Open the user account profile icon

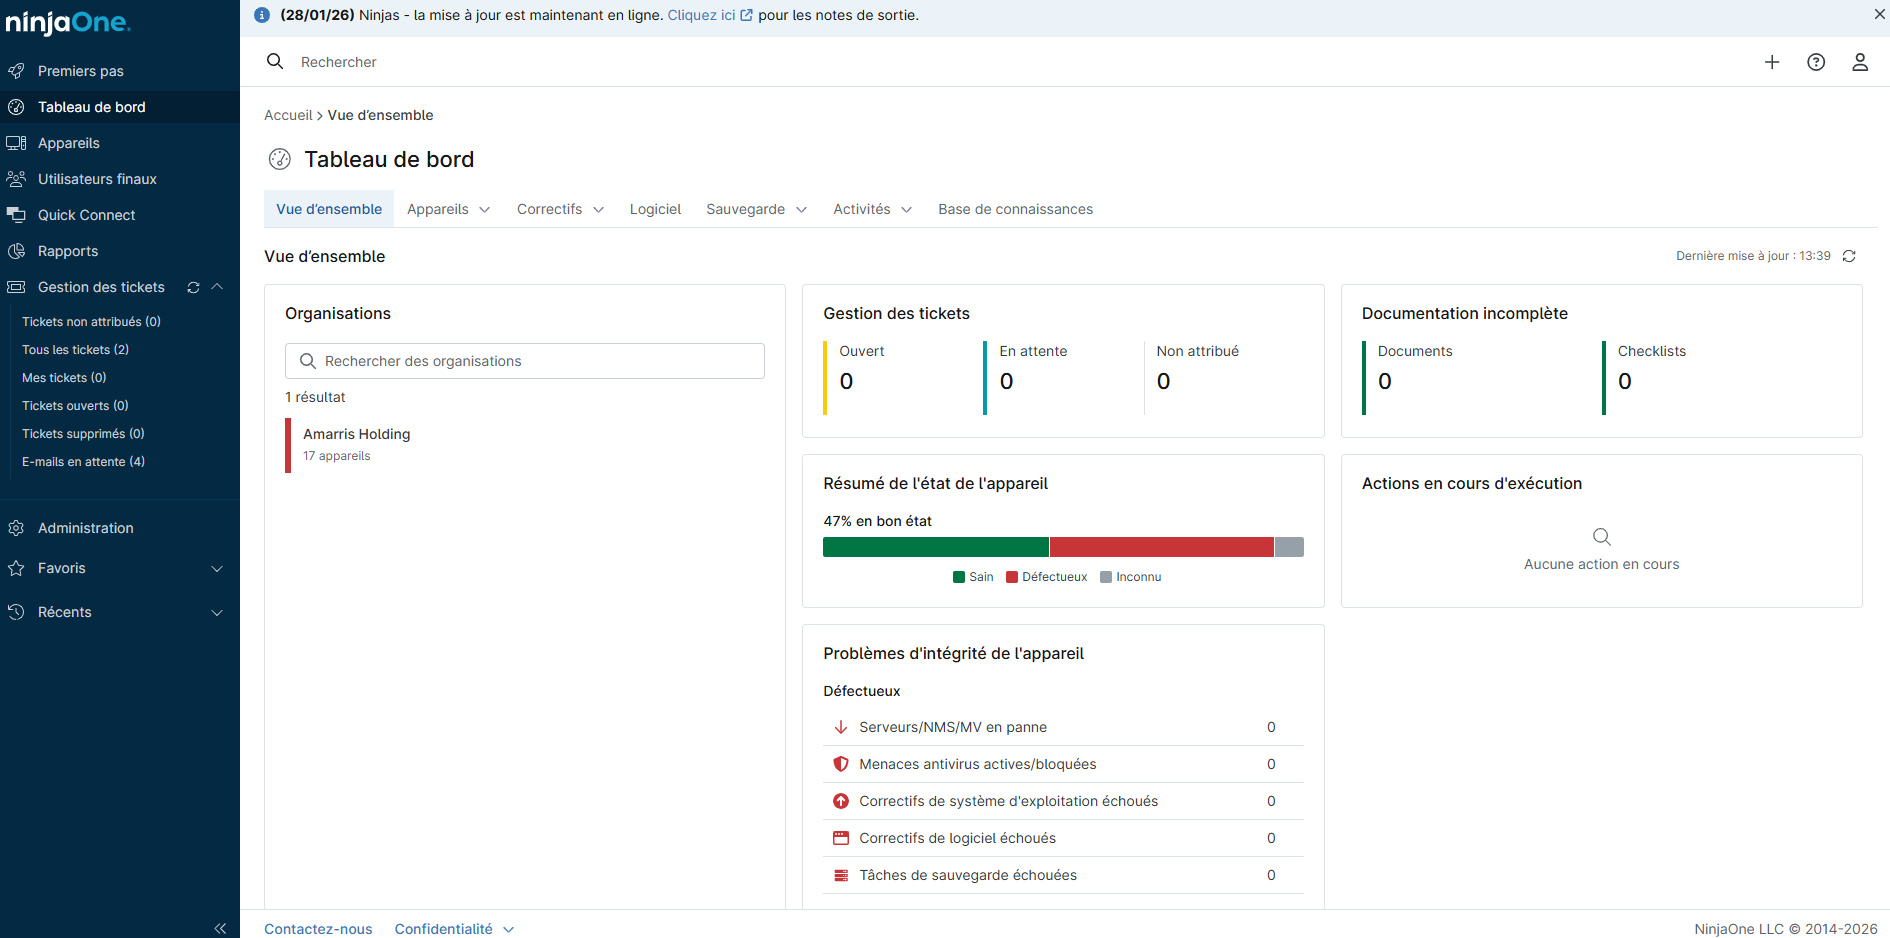(1859, 62)
